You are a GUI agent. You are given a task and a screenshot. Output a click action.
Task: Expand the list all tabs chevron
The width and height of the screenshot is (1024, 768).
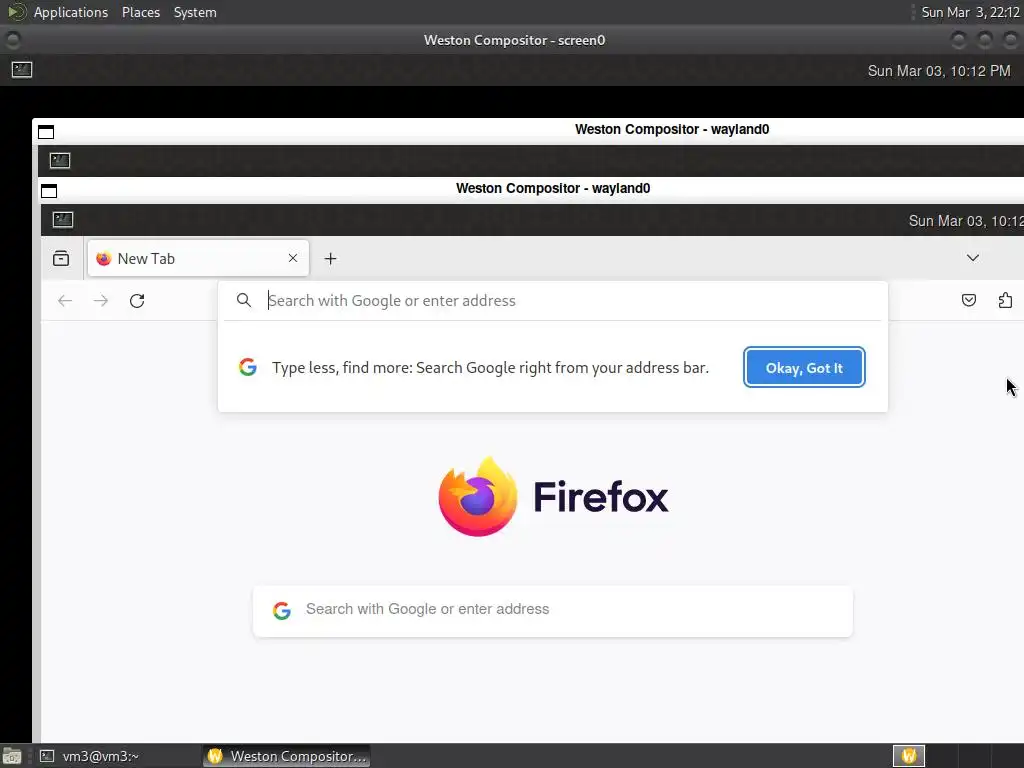click(x=972, y=258)
